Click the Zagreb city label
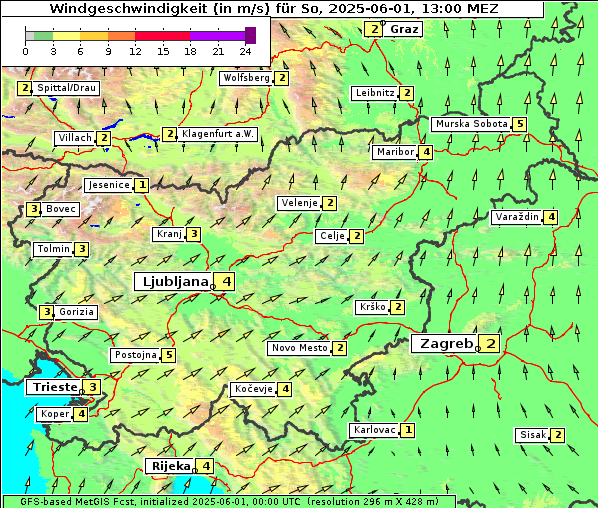Image resolution: width=598 pixels, height=508 pixels. coord(444,344)
